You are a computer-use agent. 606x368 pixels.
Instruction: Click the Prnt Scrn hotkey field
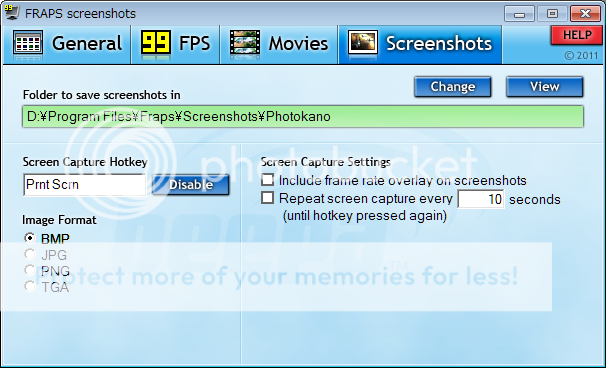85,185
